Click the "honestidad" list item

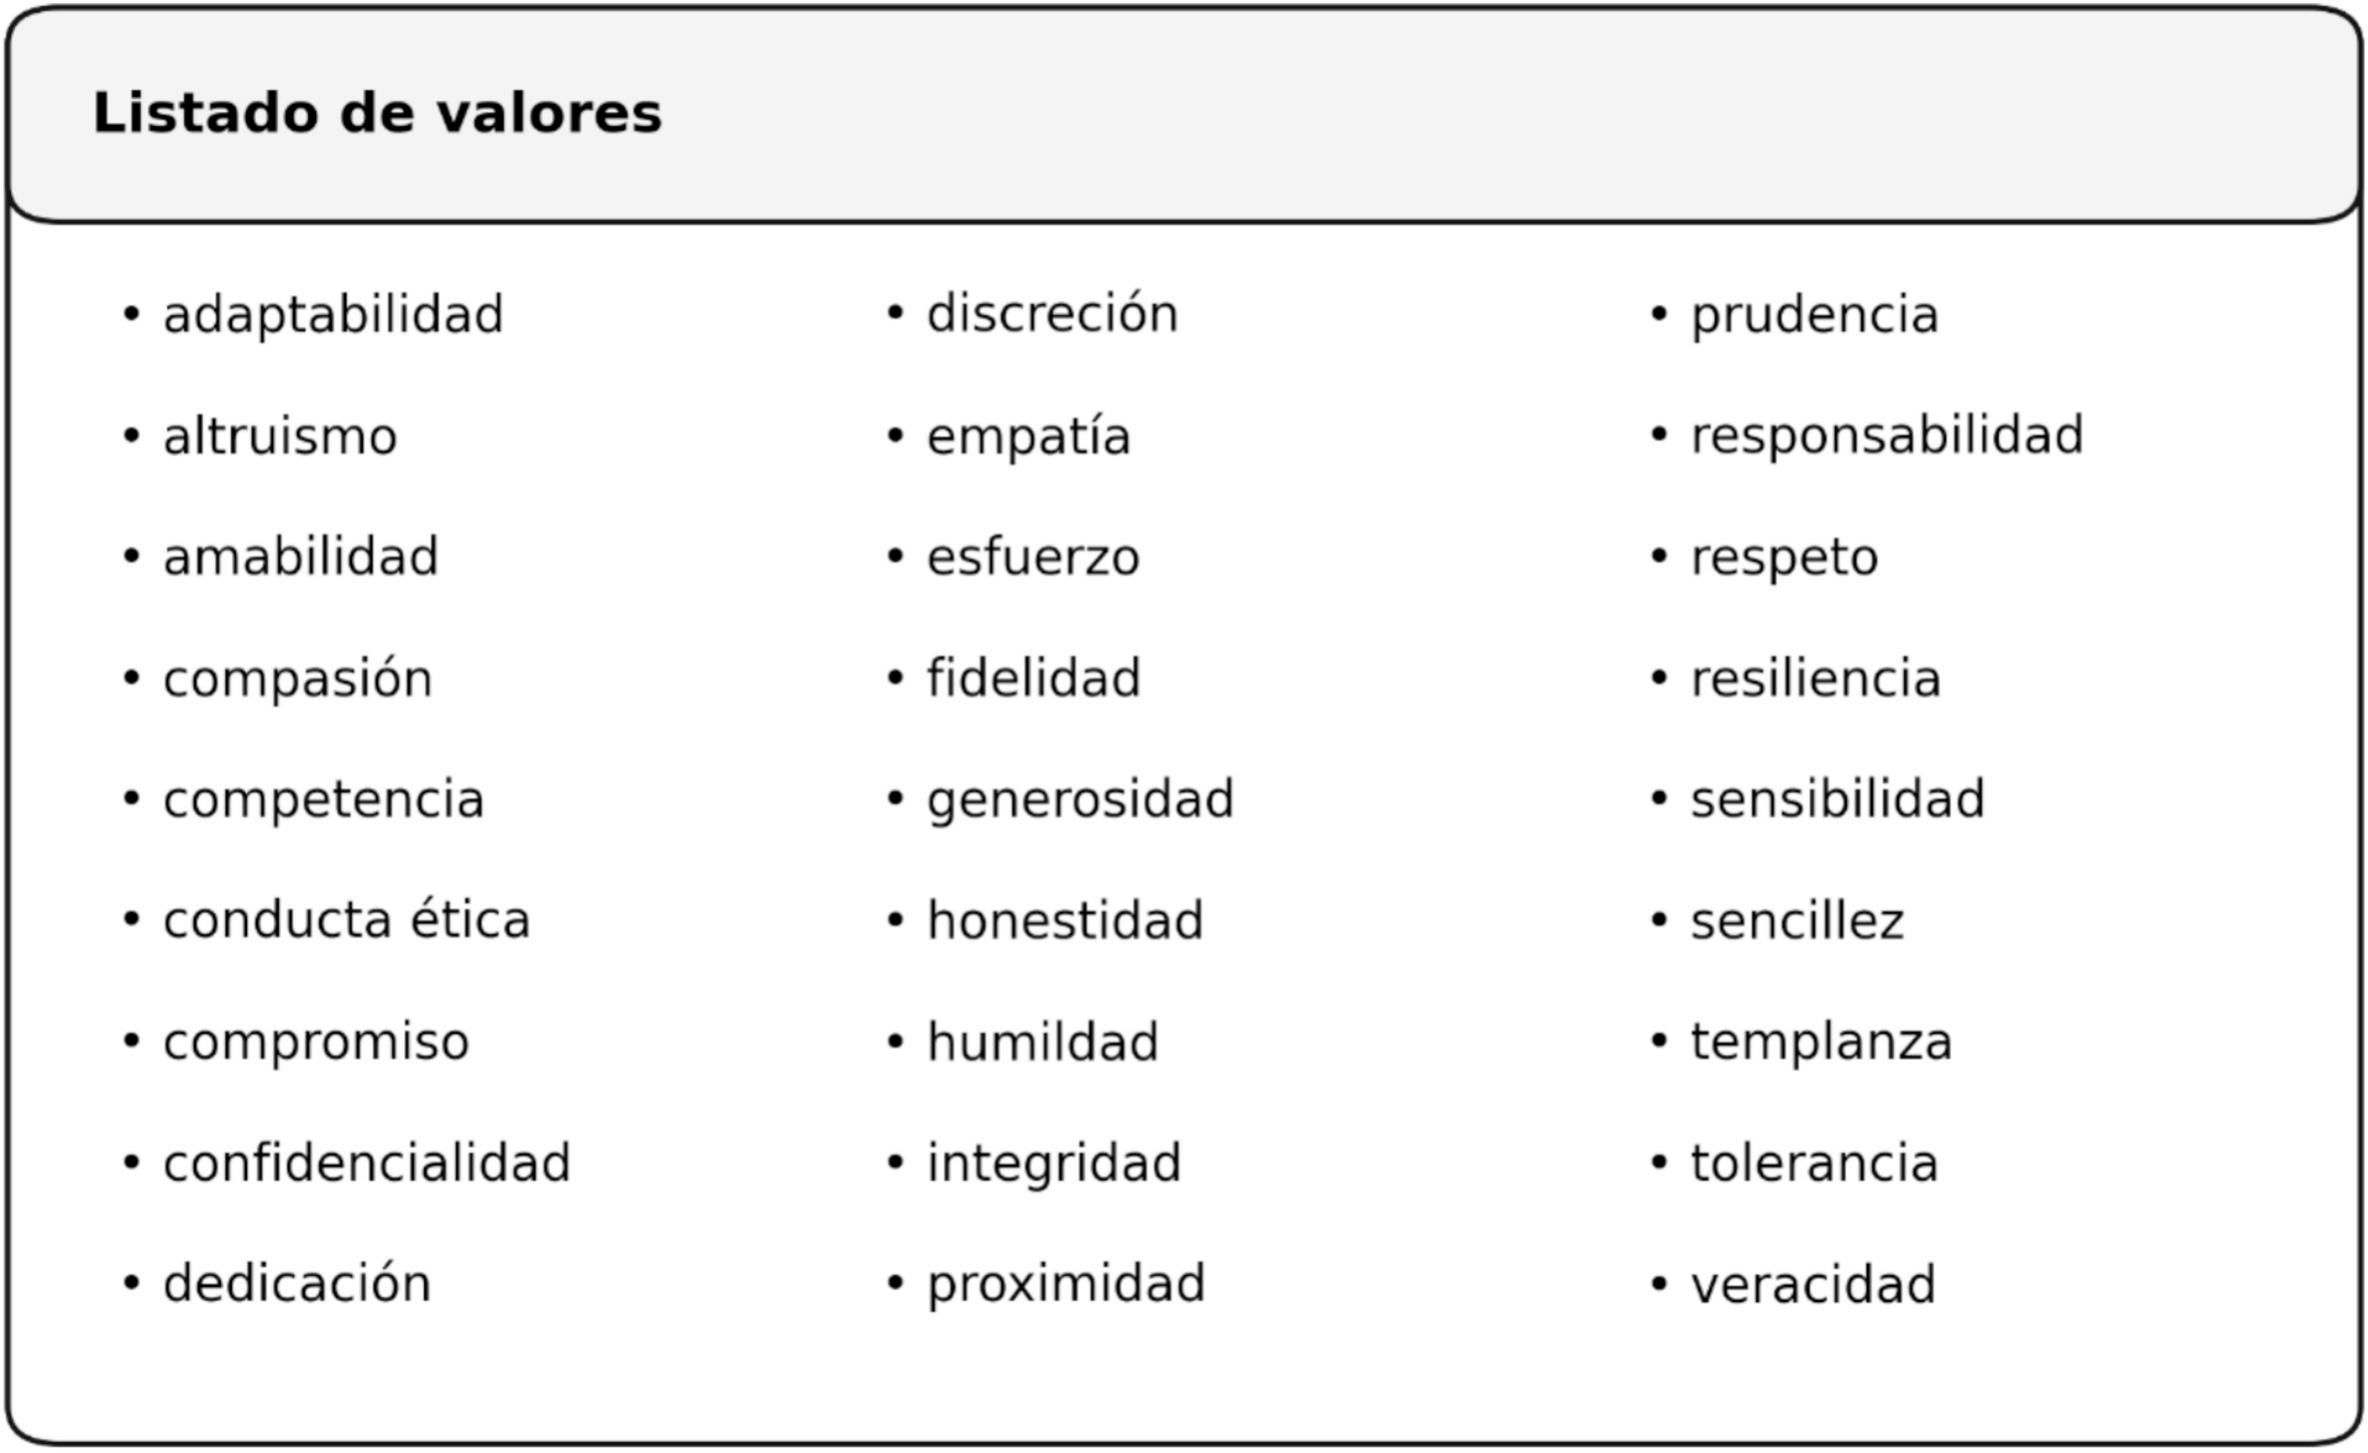(1065, 920)
